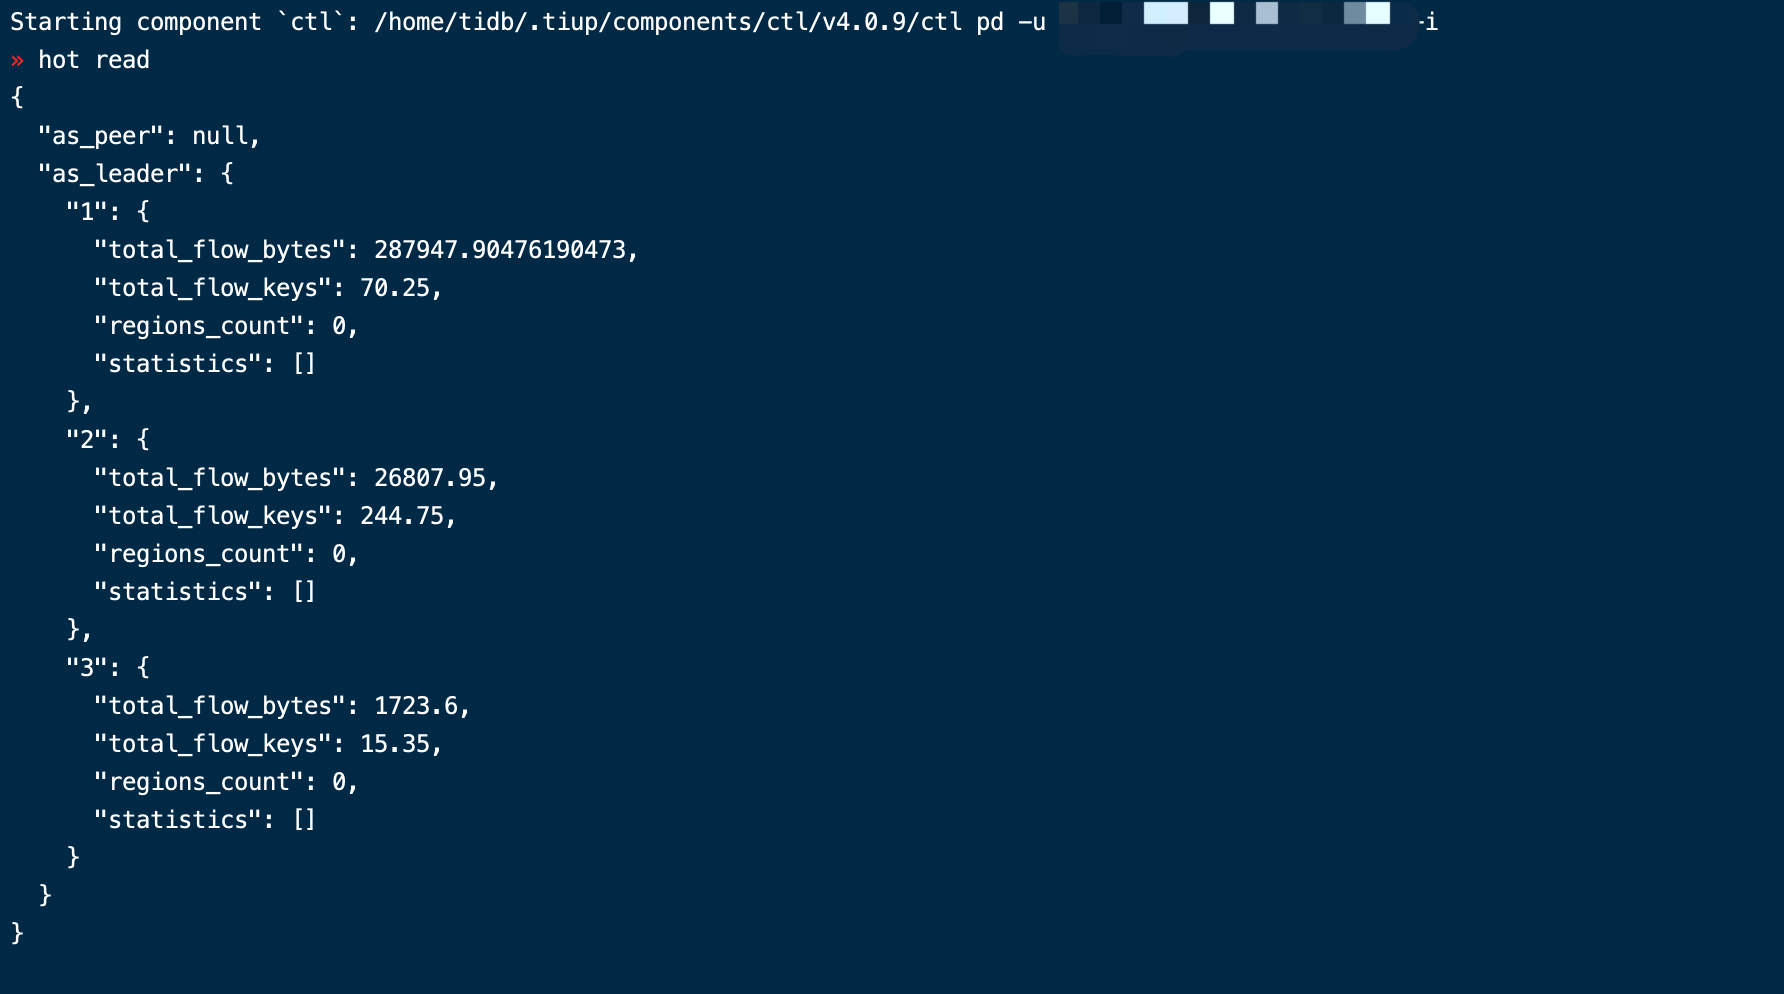Click the value 1723.6
This screenshot has height=994, width=1784.
click(416, 706)
